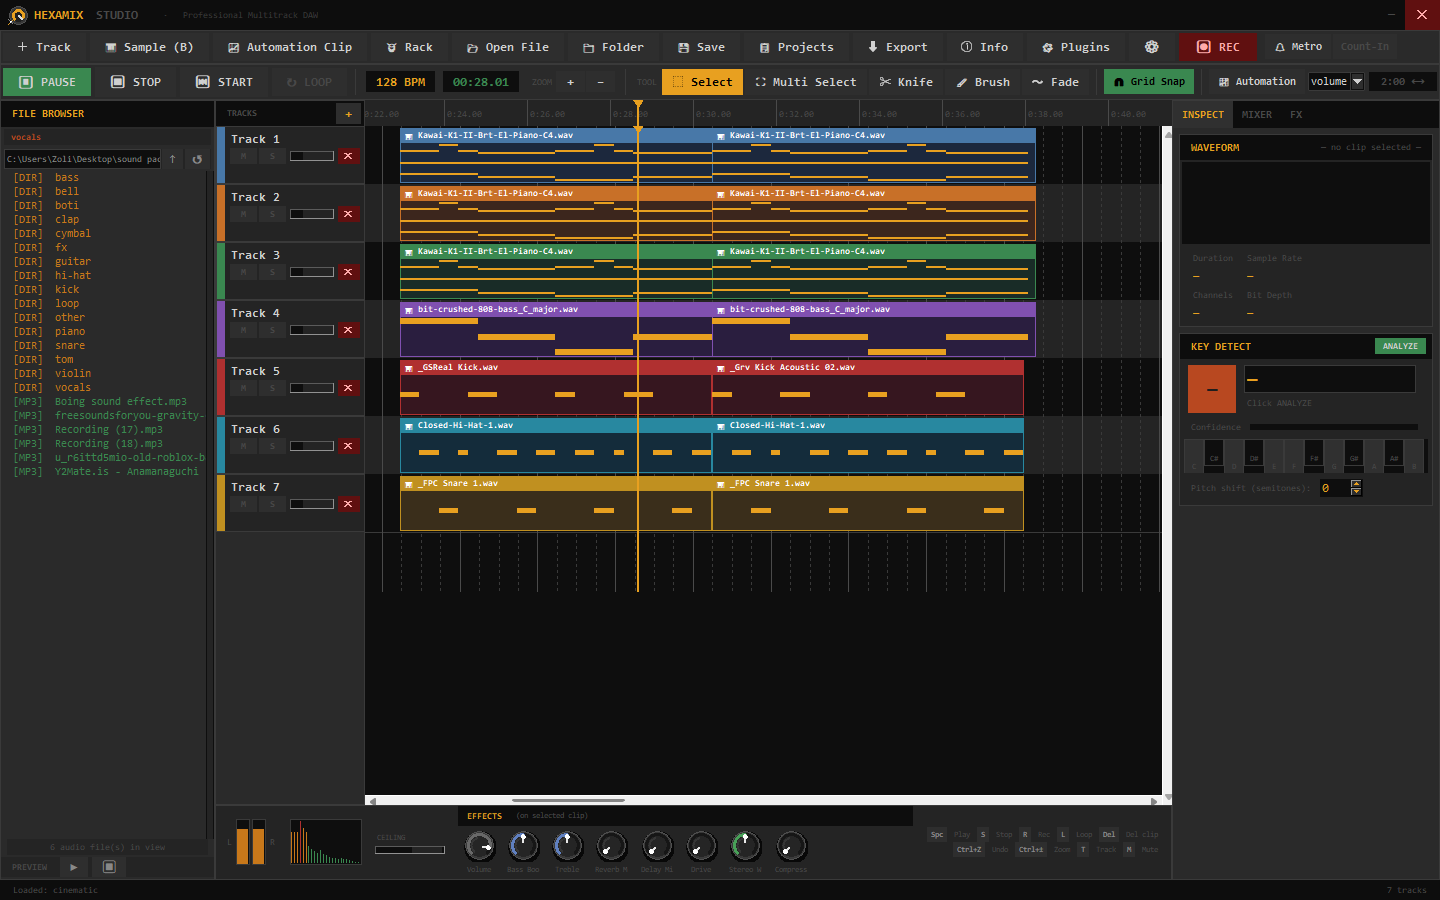Open the piano directory
1440x900 pixels.
(x=70, y=332)
